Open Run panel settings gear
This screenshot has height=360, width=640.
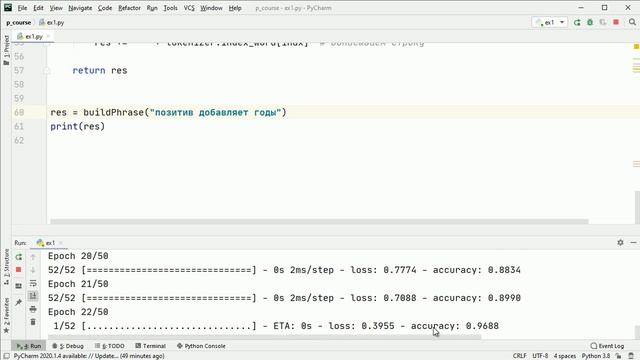[620, 242]
